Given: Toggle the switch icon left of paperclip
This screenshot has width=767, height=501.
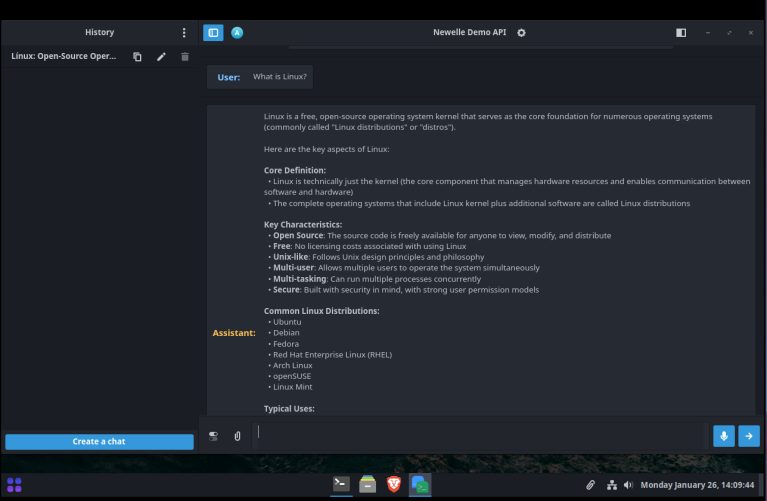Looking at the screenshot, I should pyautogui.click(x=213, y=436).
